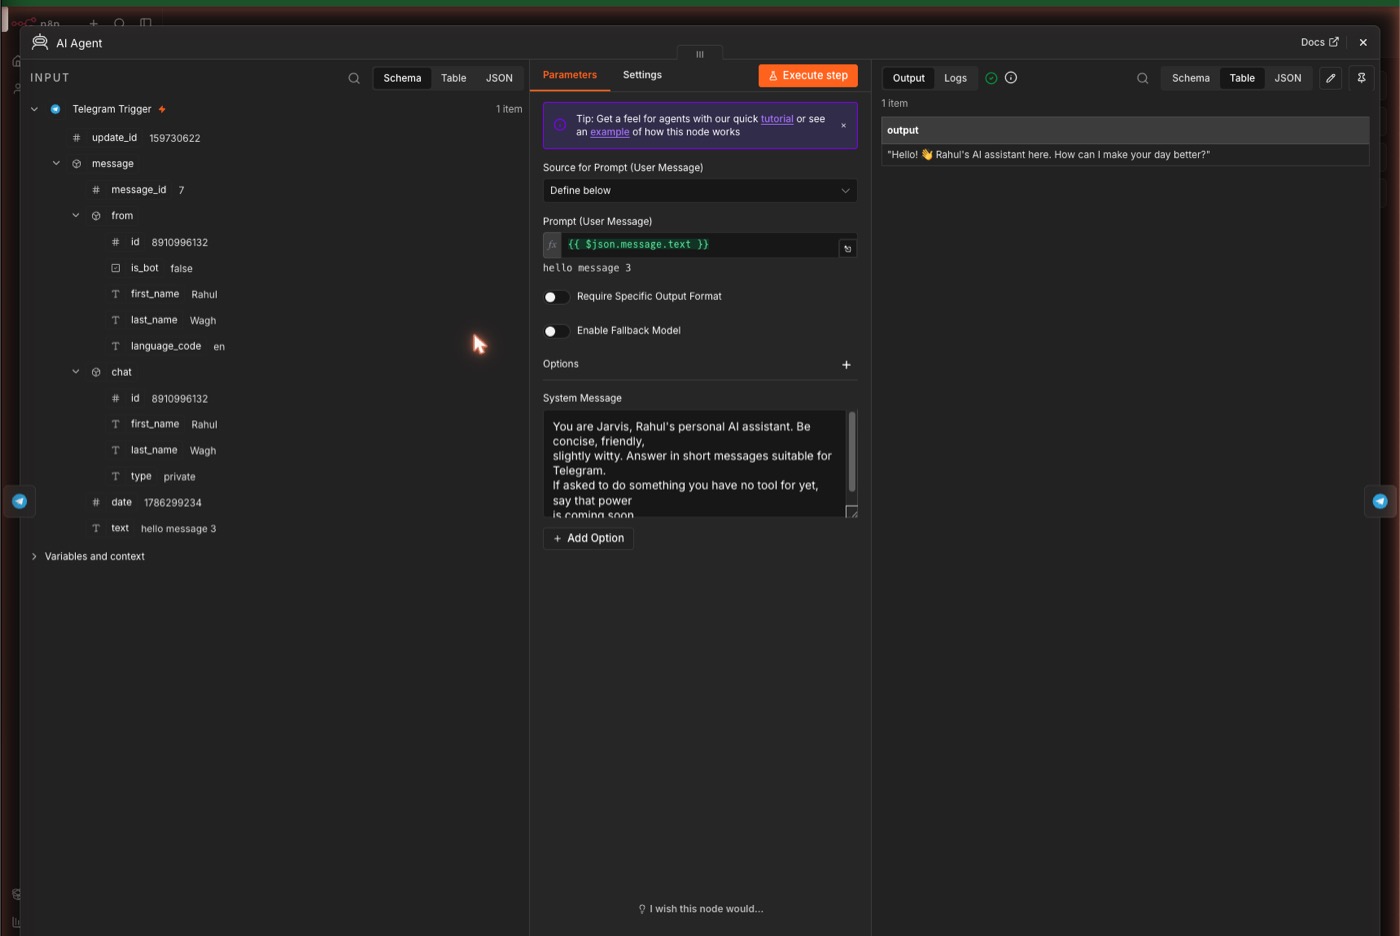
Task: Open the Telegram node on the right edge
Action: 1380,501
